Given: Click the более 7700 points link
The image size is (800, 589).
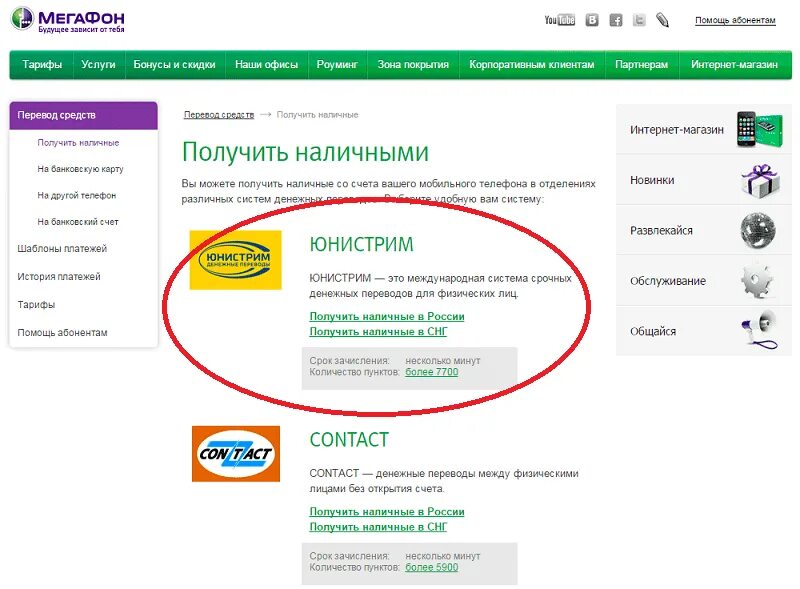Looking at the screenshot, I should (432, 372).
